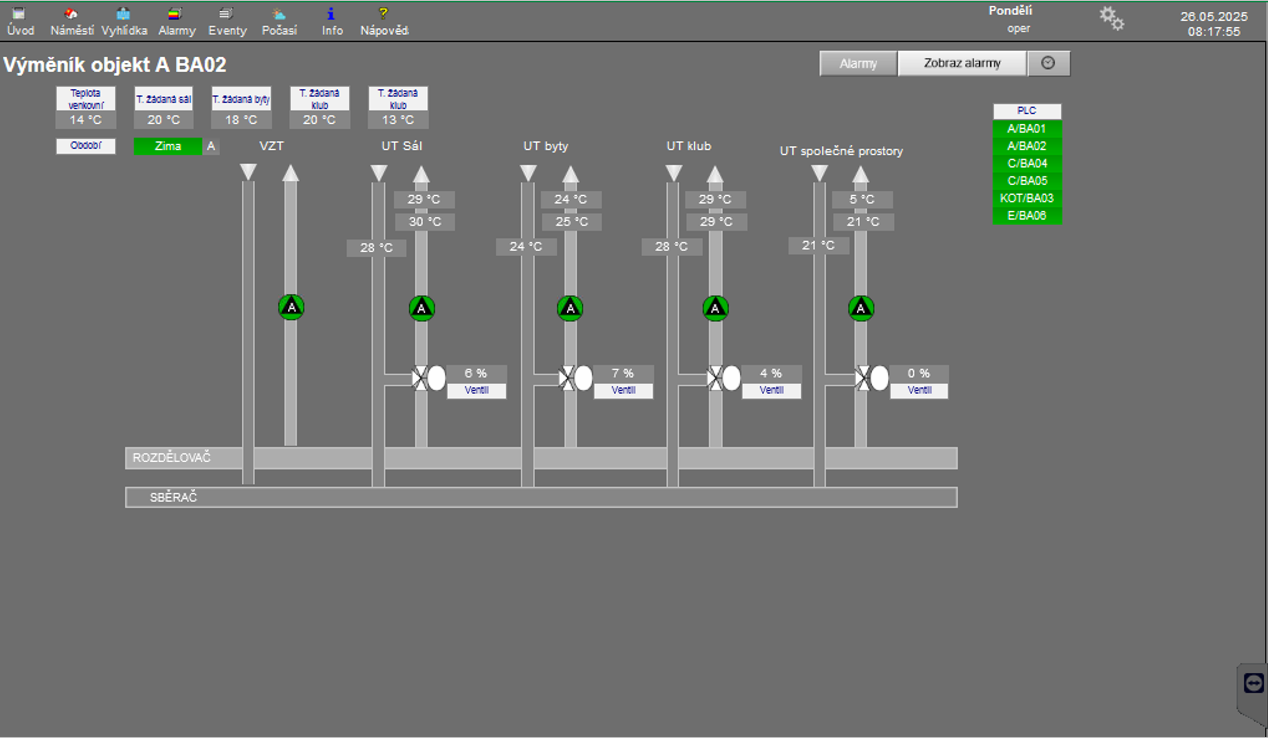1268x738 pixels.
Task: Open the Vyhlídka view icon
Action: [123, 15]
